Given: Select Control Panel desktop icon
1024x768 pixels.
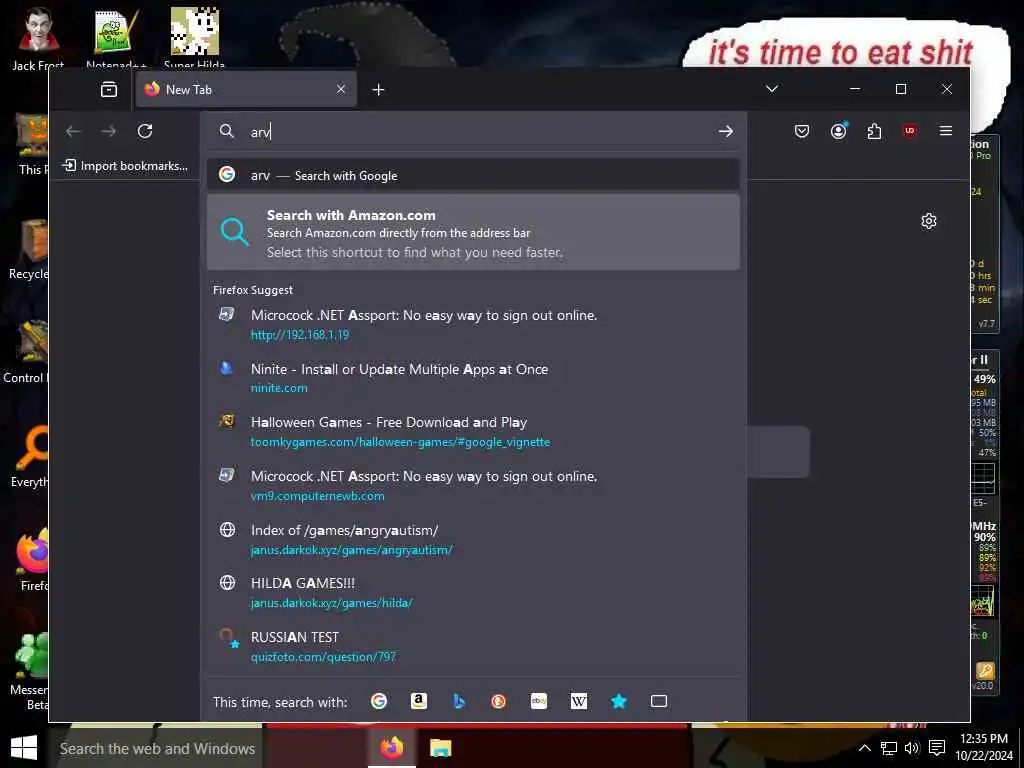Looking at the screenshot, I should (x=25, y=353).
